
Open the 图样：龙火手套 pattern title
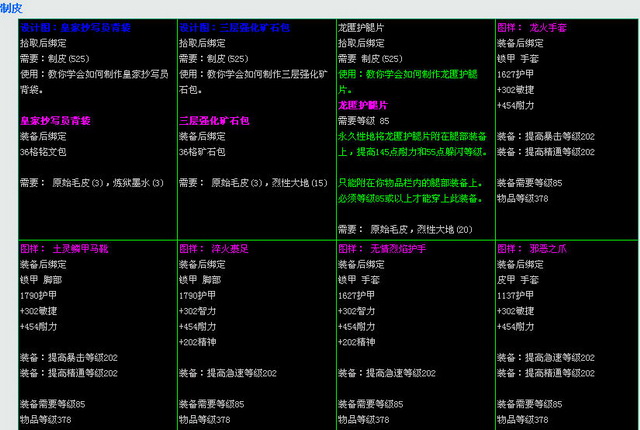pos(532,28)
